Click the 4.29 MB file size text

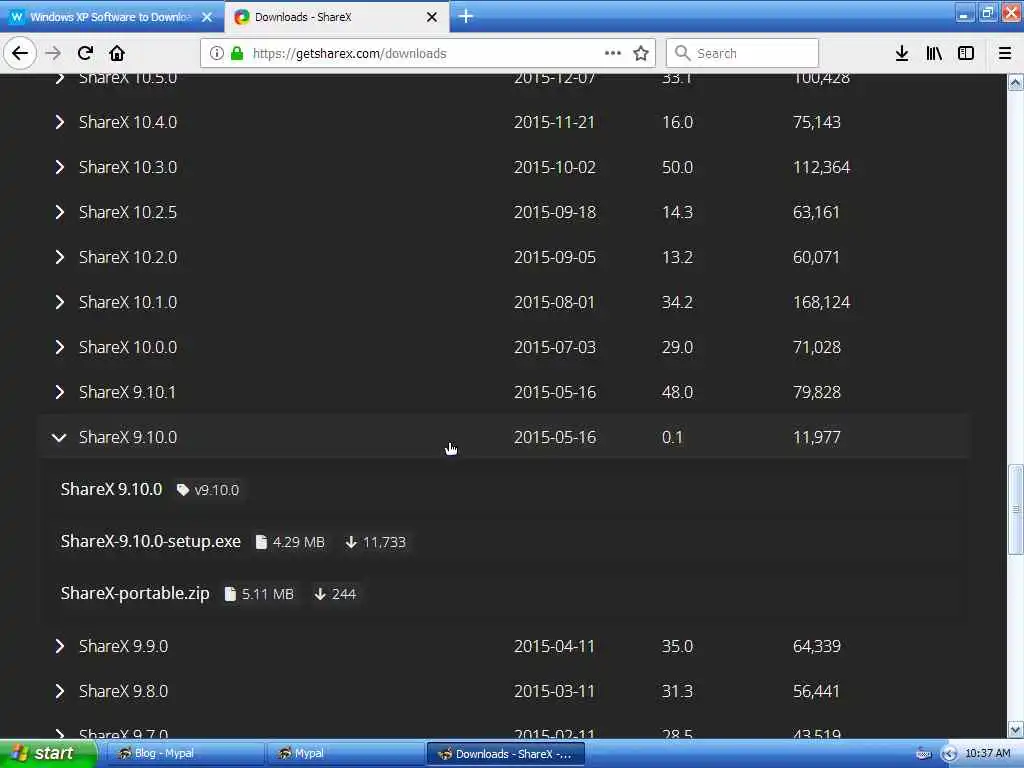click(298, 542)
